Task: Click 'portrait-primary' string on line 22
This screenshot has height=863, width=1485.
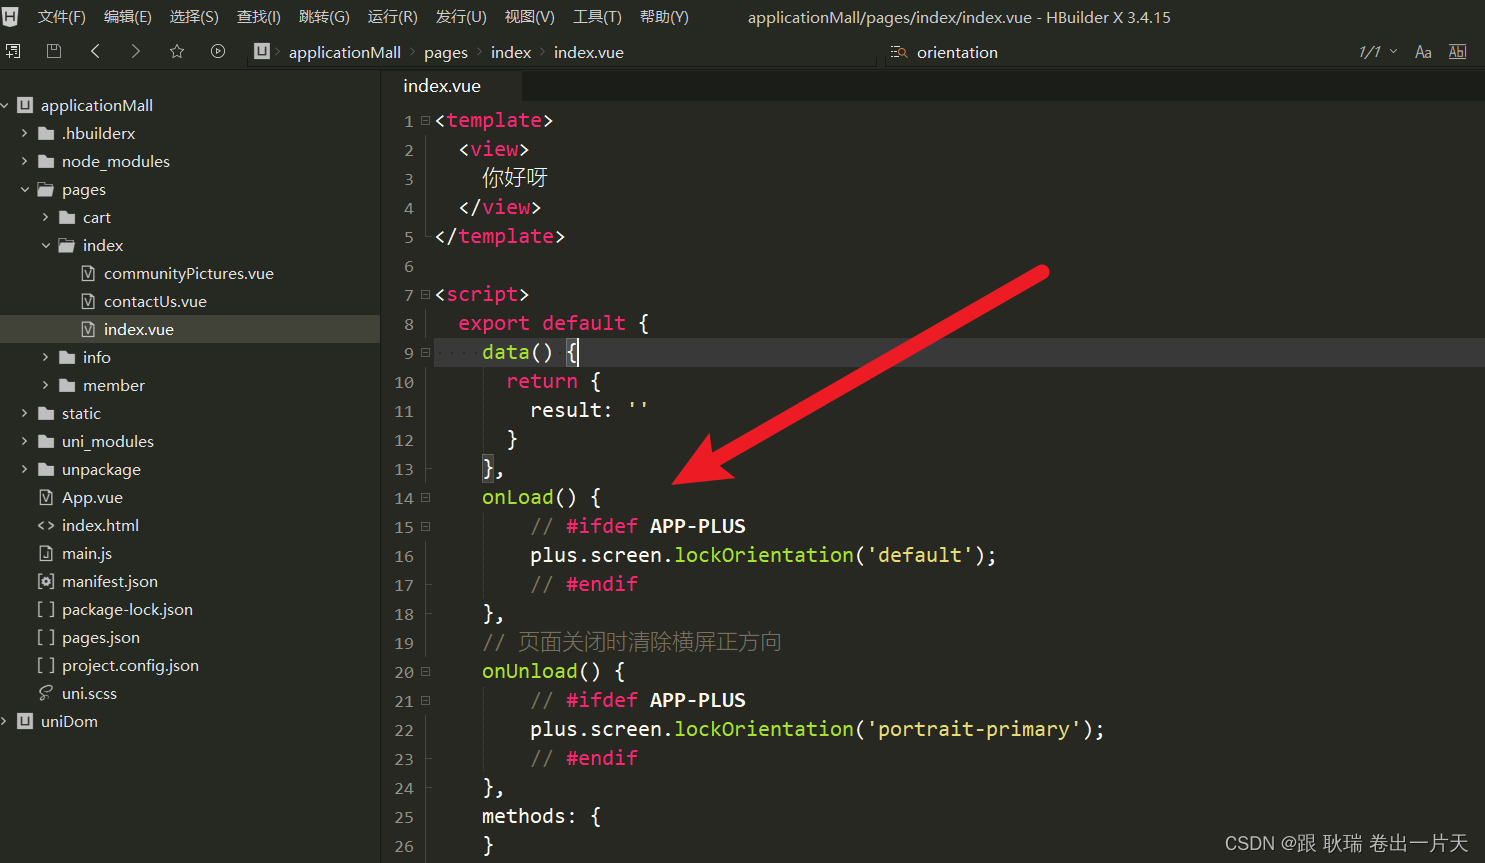Action: point(973,729)
